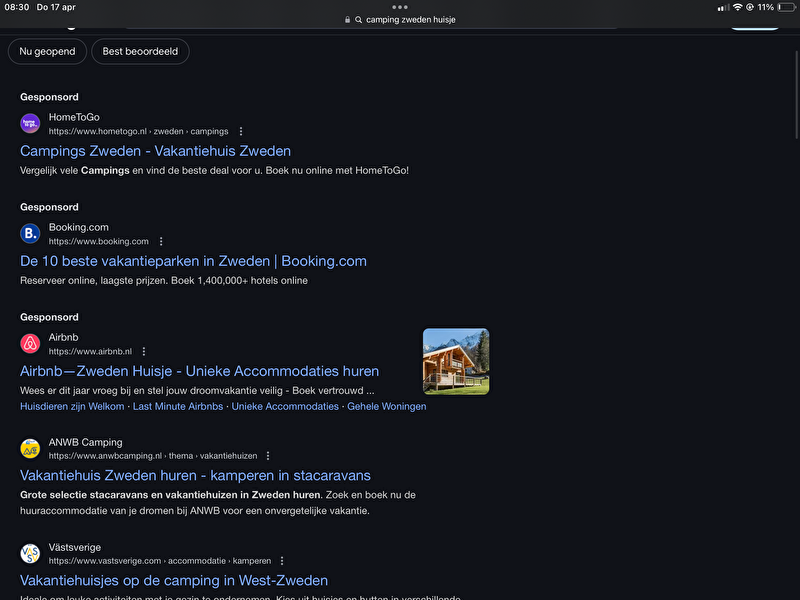Click the www.airbnb.nl URL text
Viewport: 800px width, 600px height.
point(90,352)
